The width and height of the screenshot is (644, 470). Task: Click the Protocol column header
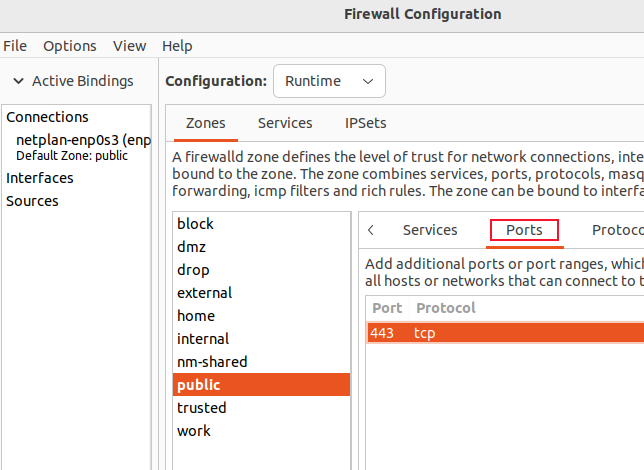(x=446, y=308)
